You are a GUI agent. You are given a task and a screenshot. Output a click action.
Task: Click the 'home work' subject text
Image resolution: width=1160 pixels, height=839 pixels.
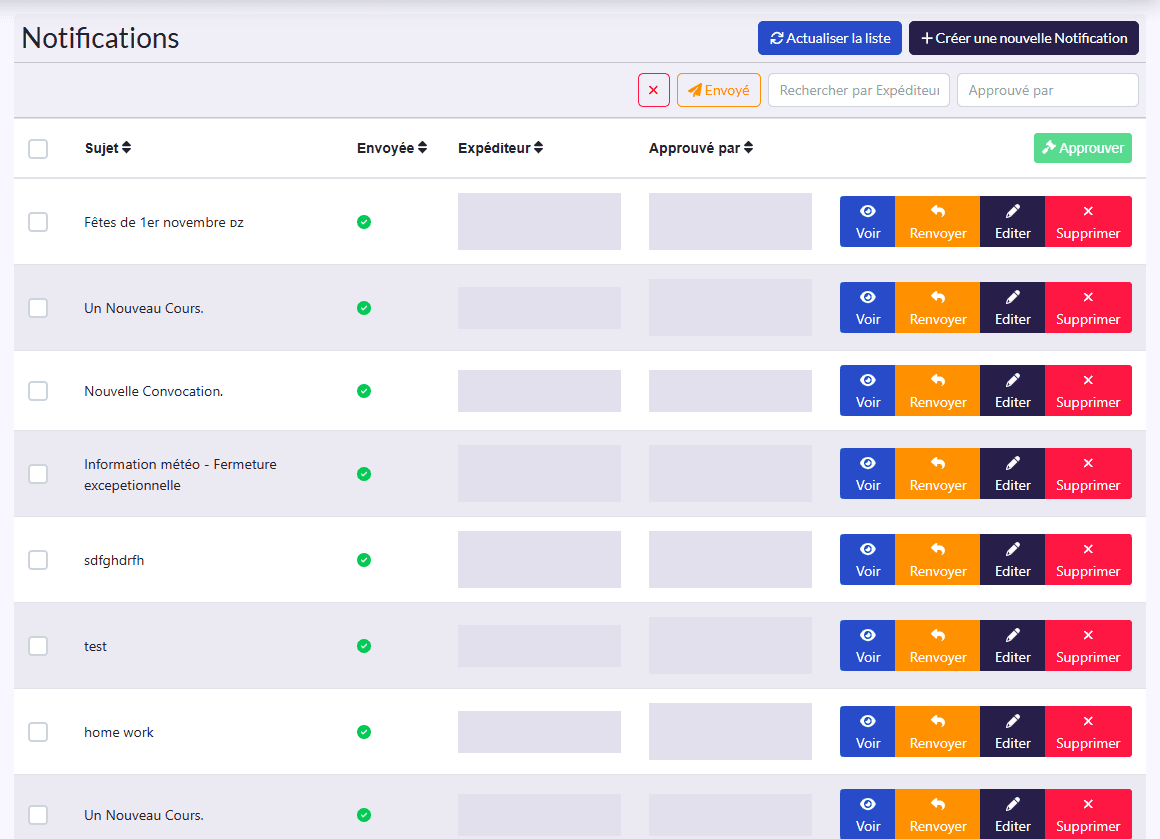[x=118, y=732]
